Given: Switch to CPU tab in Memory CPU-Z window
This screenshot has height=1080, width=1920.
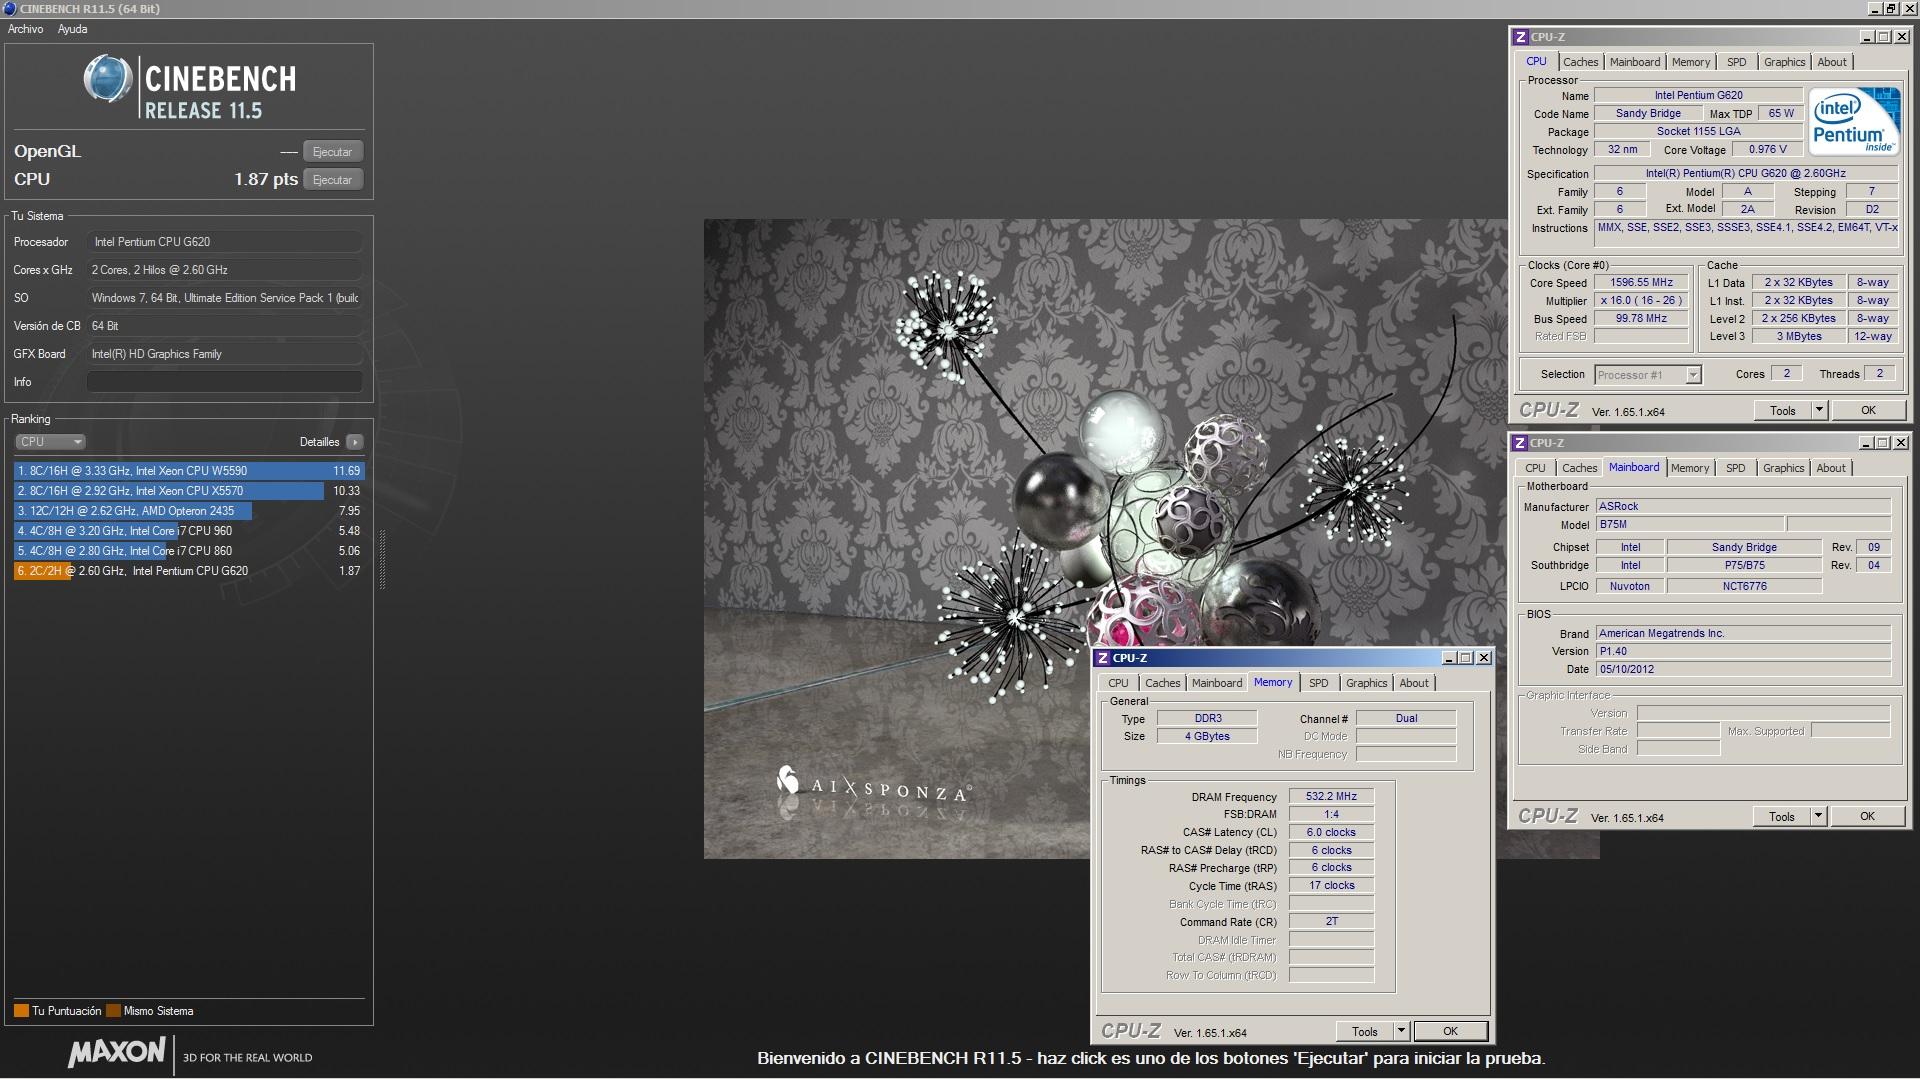Looking at the screenshot, I should tap(1118, 683).
